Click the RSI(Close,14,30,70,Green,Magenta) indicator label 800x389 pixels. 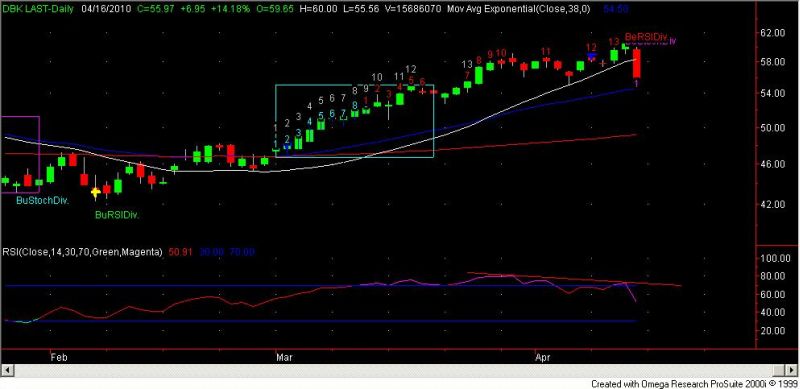82,252
